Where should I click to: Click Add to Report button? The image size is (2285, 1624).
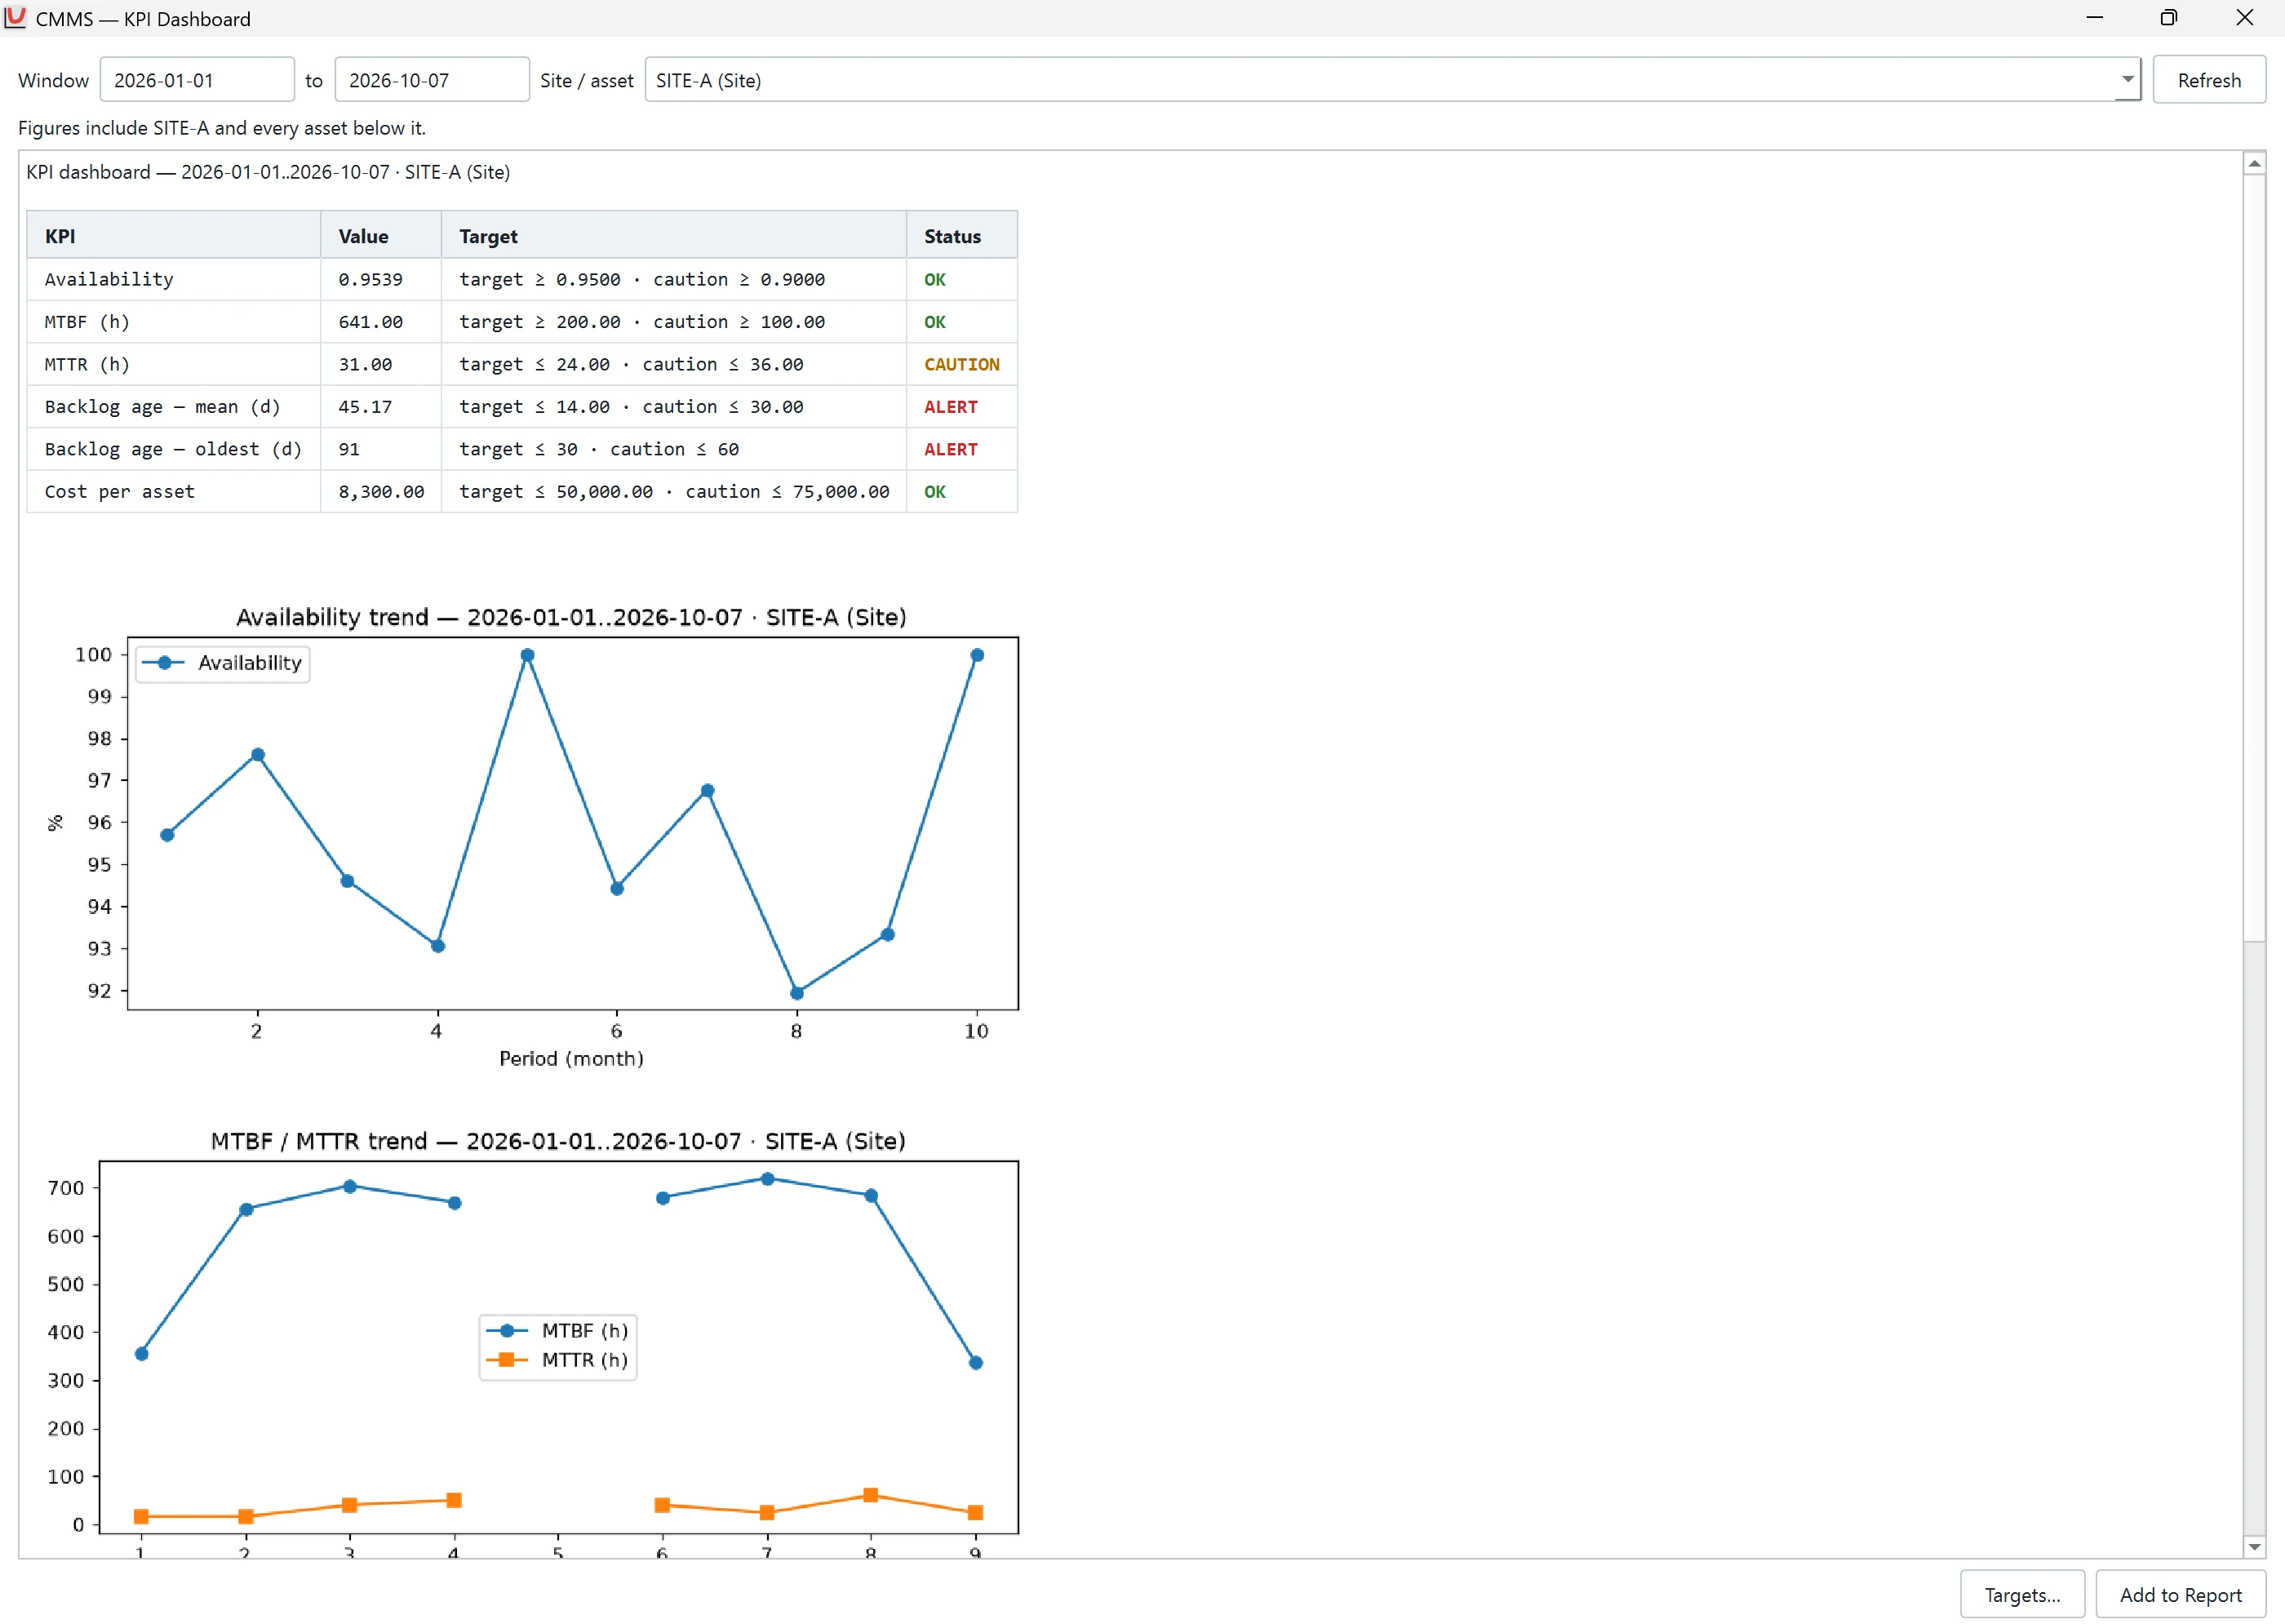2180,1595
